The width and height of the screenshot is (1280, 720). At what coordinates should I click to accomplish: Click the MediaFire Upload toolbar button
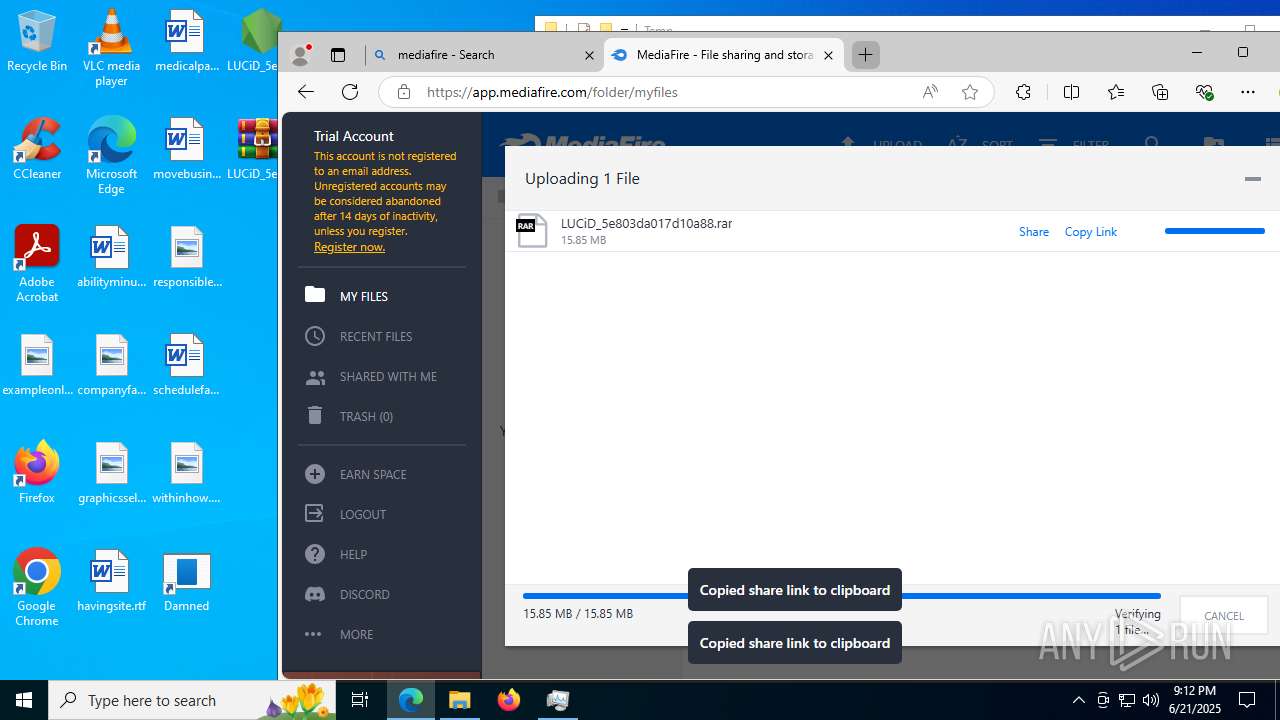click(883, 144)
